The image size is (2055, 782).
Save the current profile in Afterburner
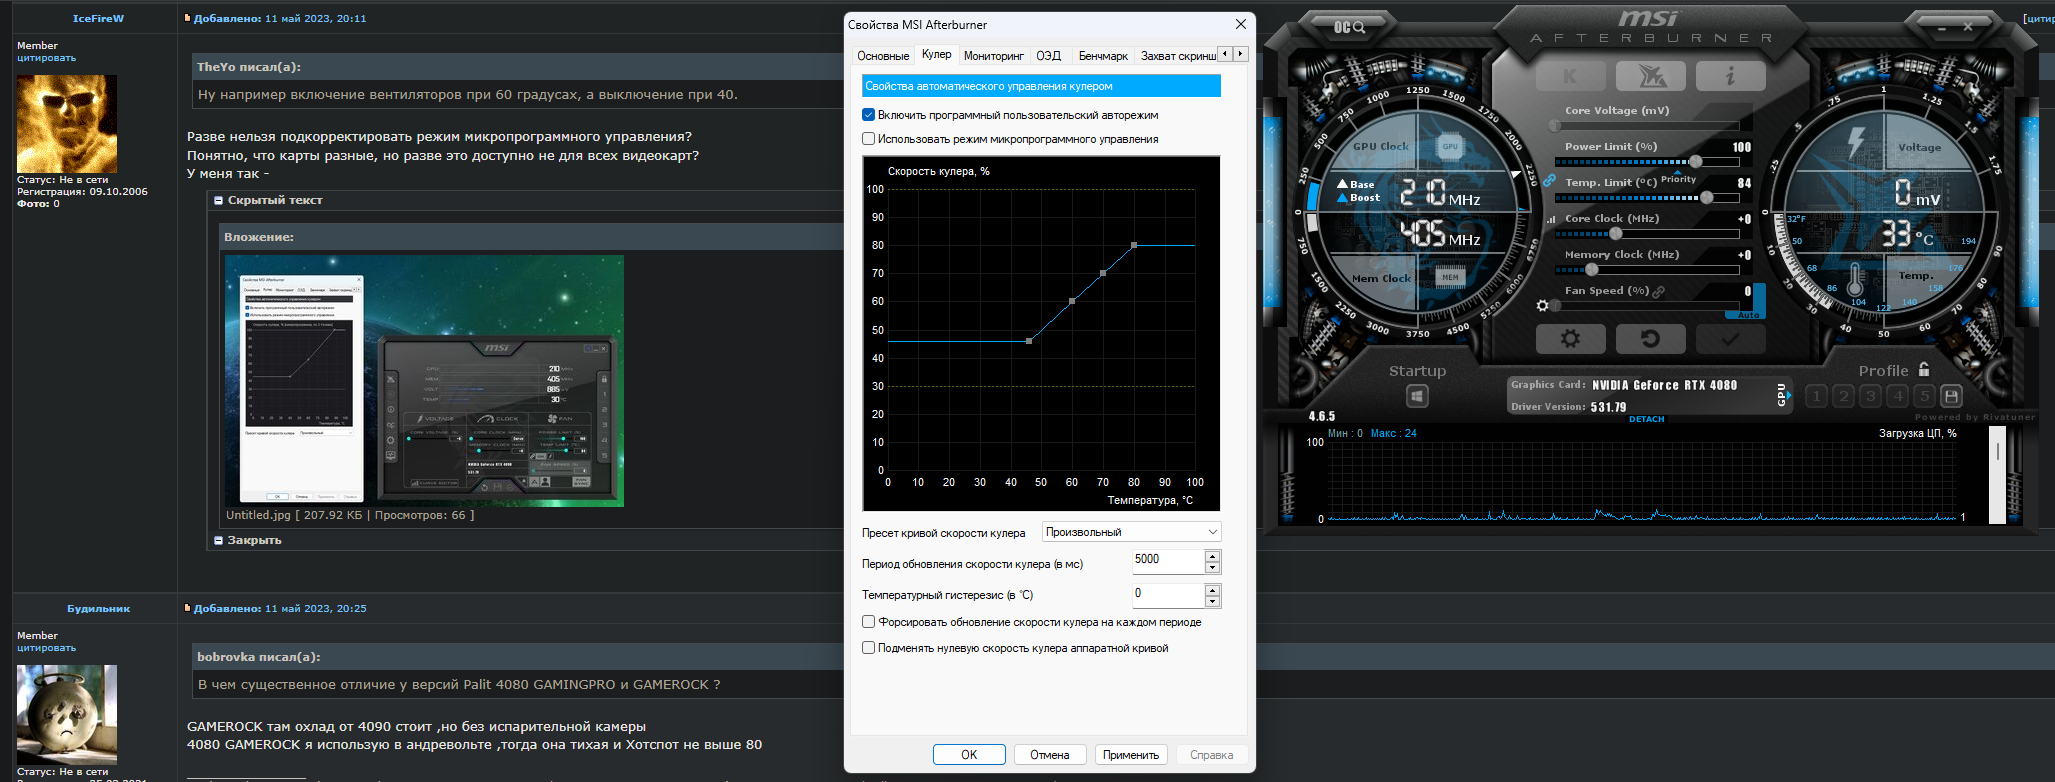1951,396
